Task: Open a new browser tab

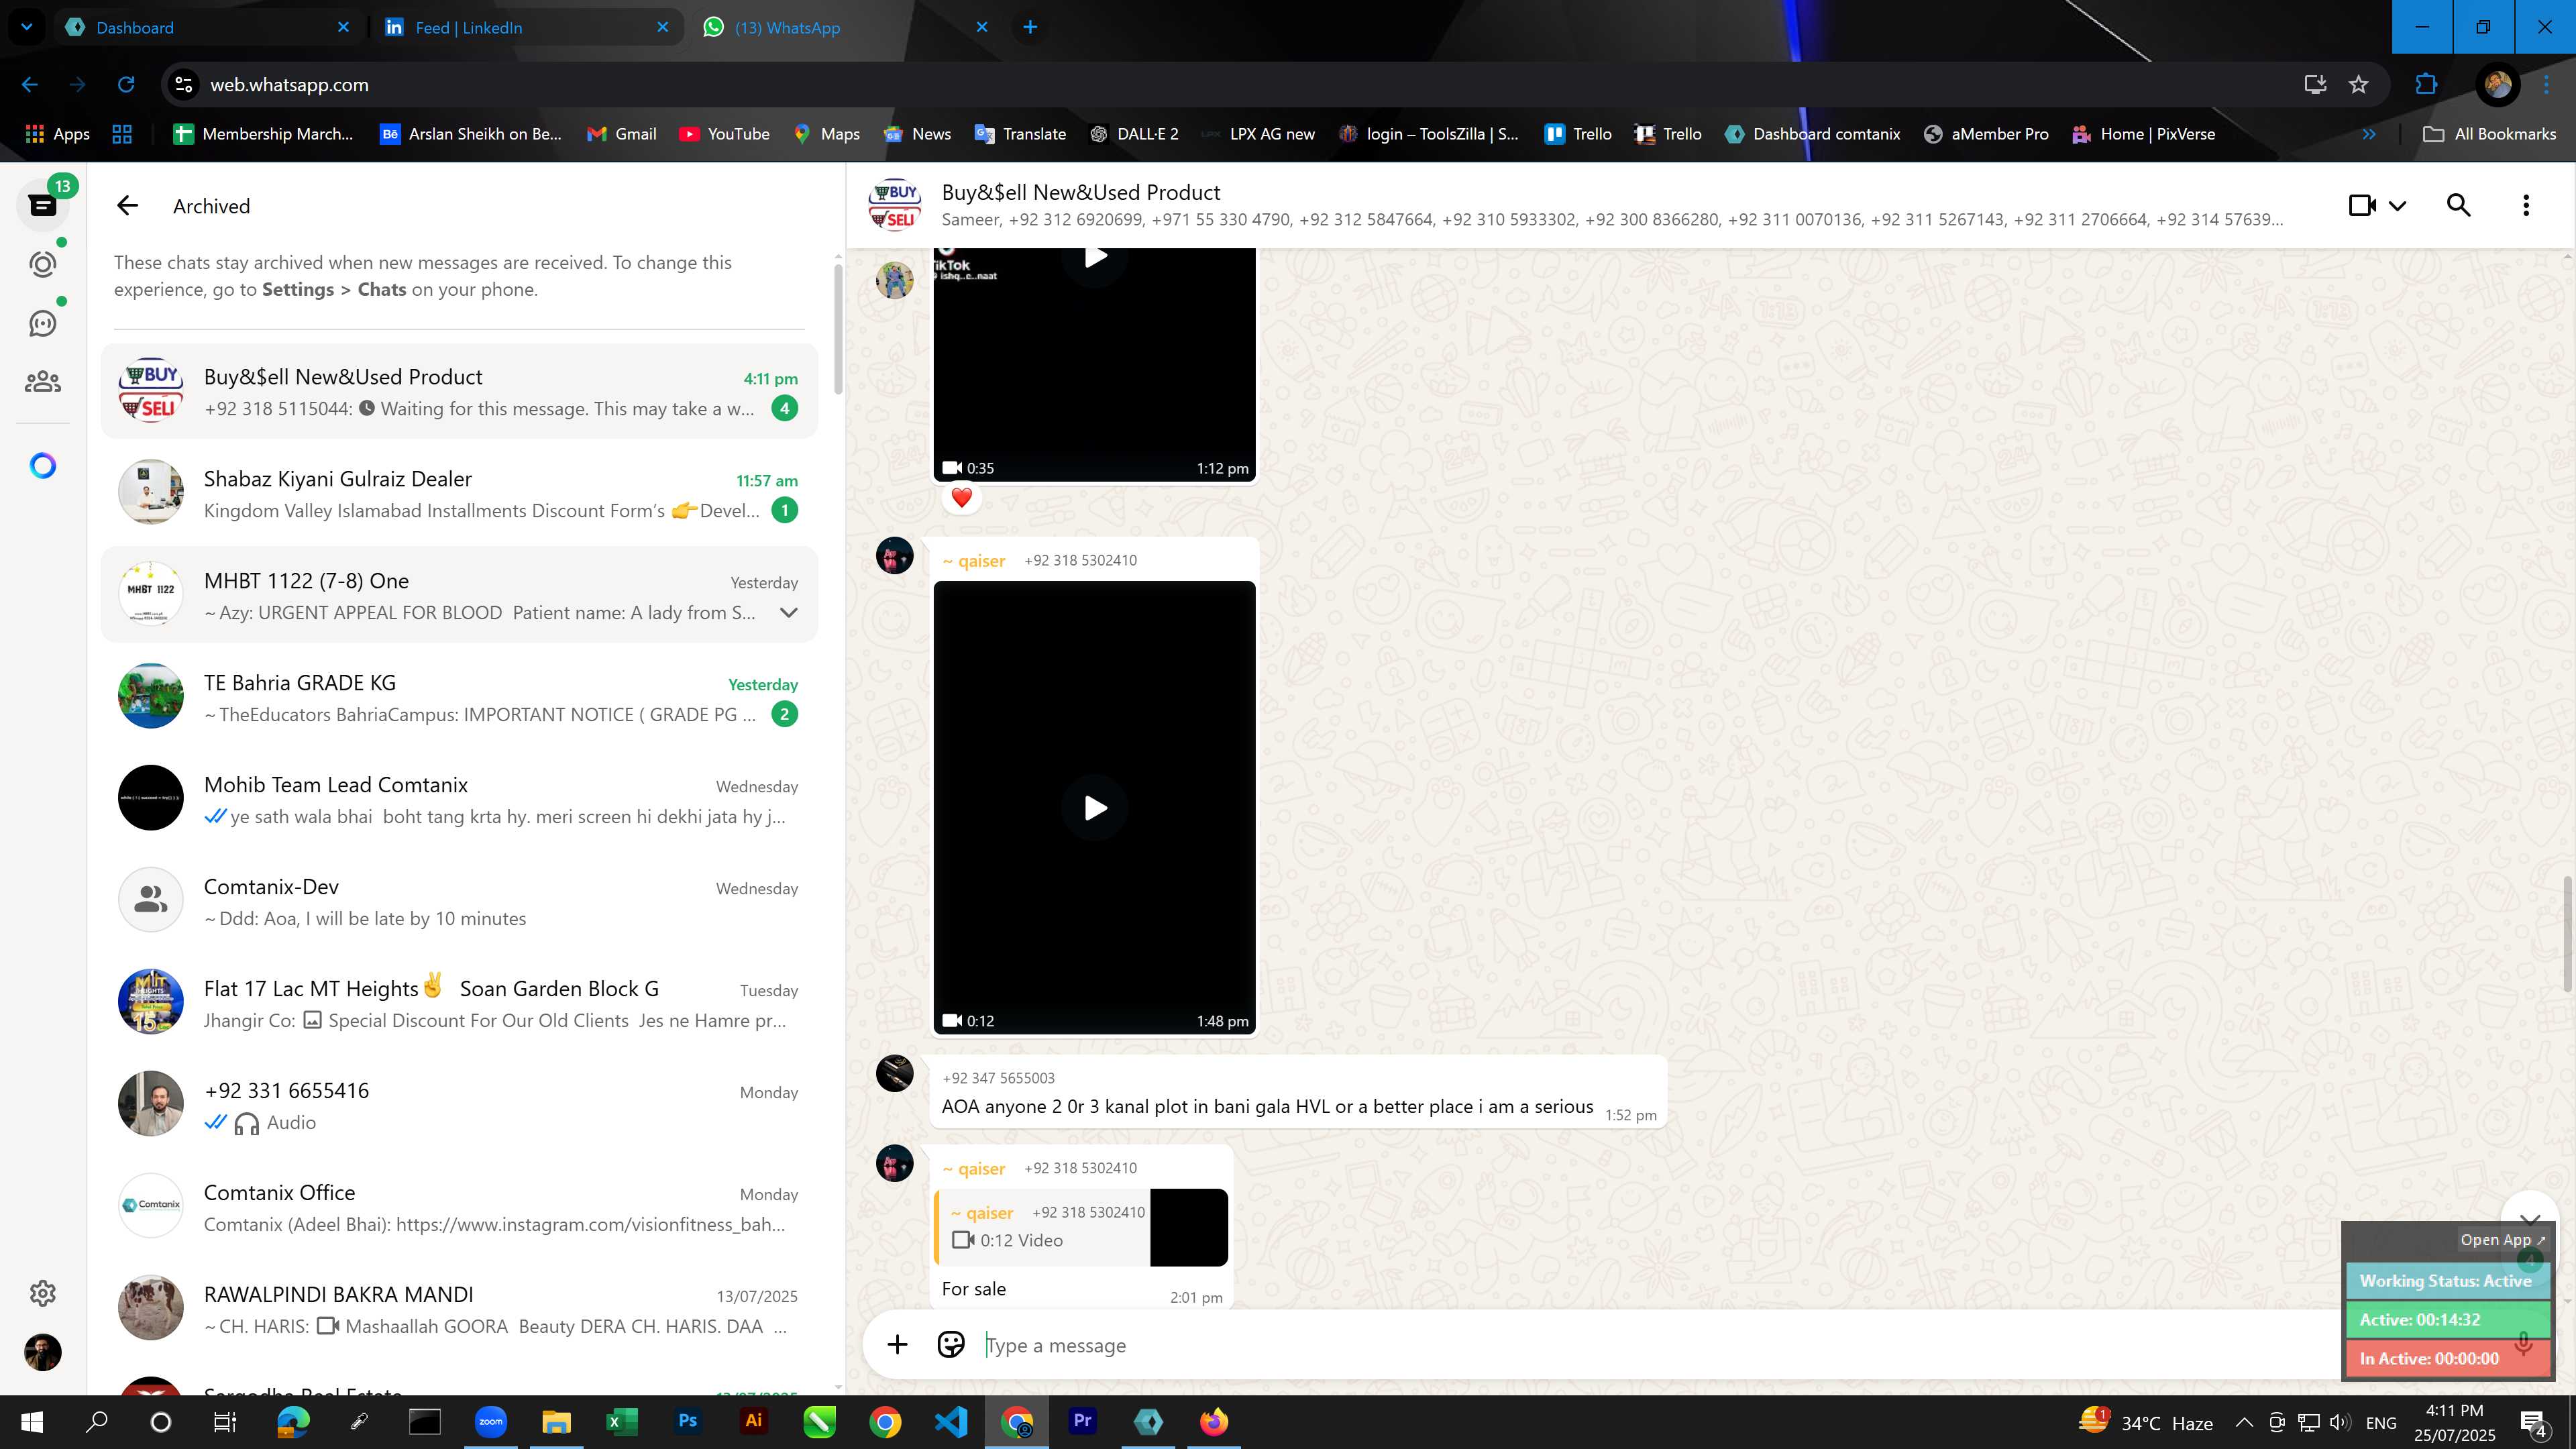Action: coord(1030,28)
